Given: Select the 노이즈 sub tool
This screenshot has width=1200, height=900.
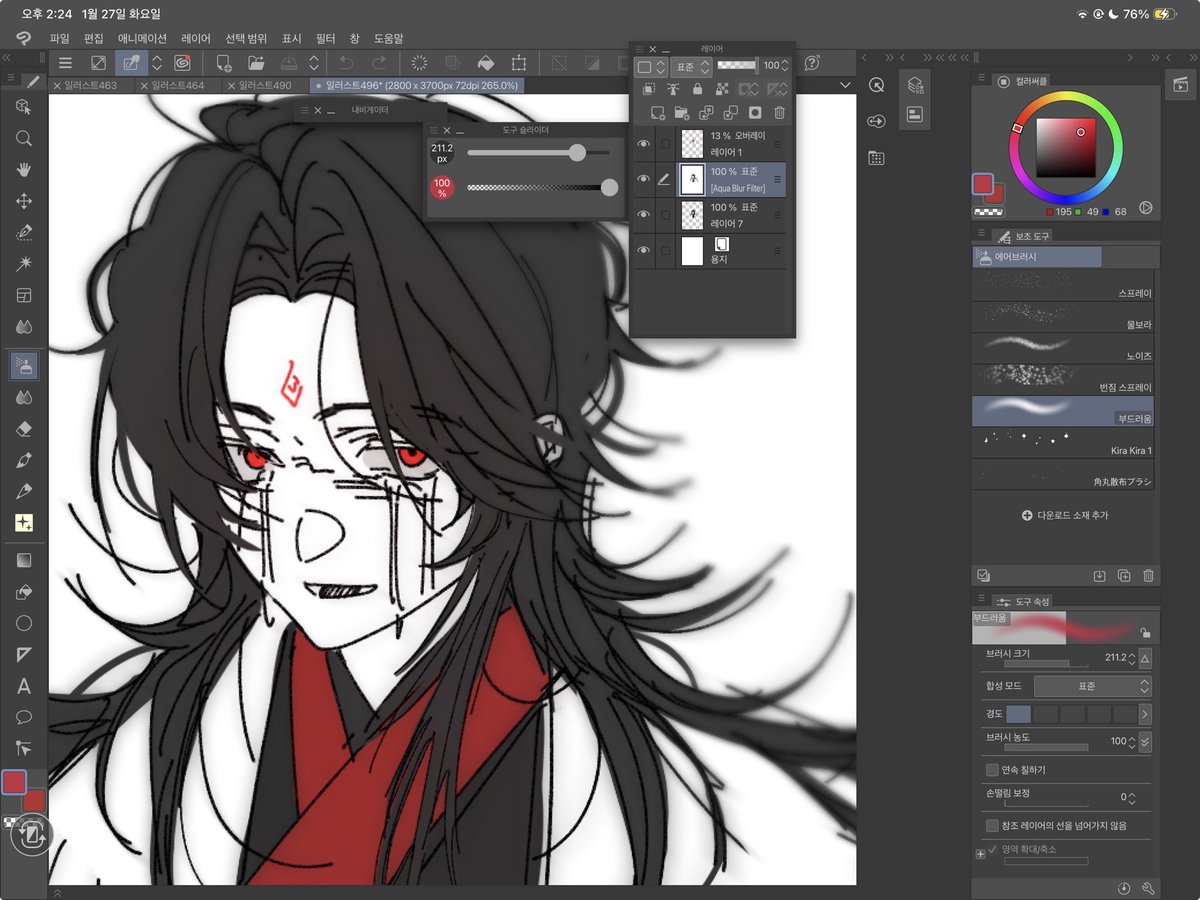Looking at the screenshot, I should point(1063,348).
